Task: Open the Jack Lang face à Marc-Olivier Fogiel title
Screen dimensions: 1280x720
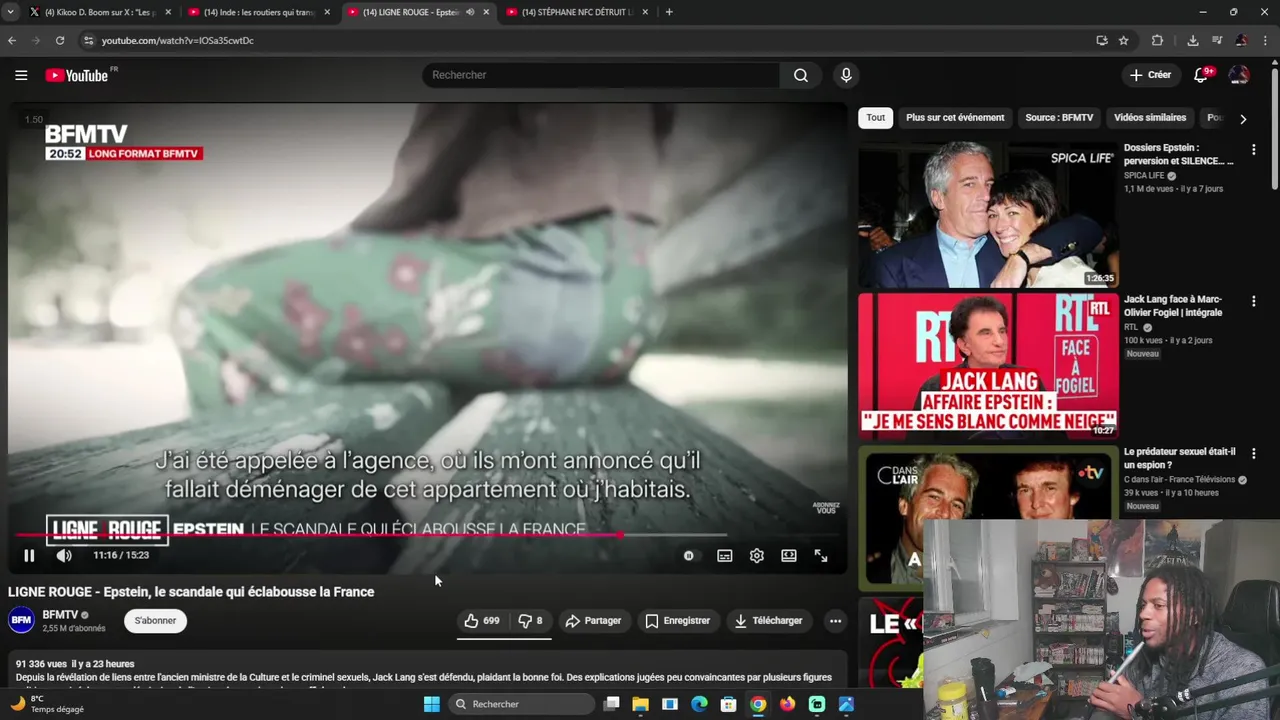Action: click(x=1173, y=306)
